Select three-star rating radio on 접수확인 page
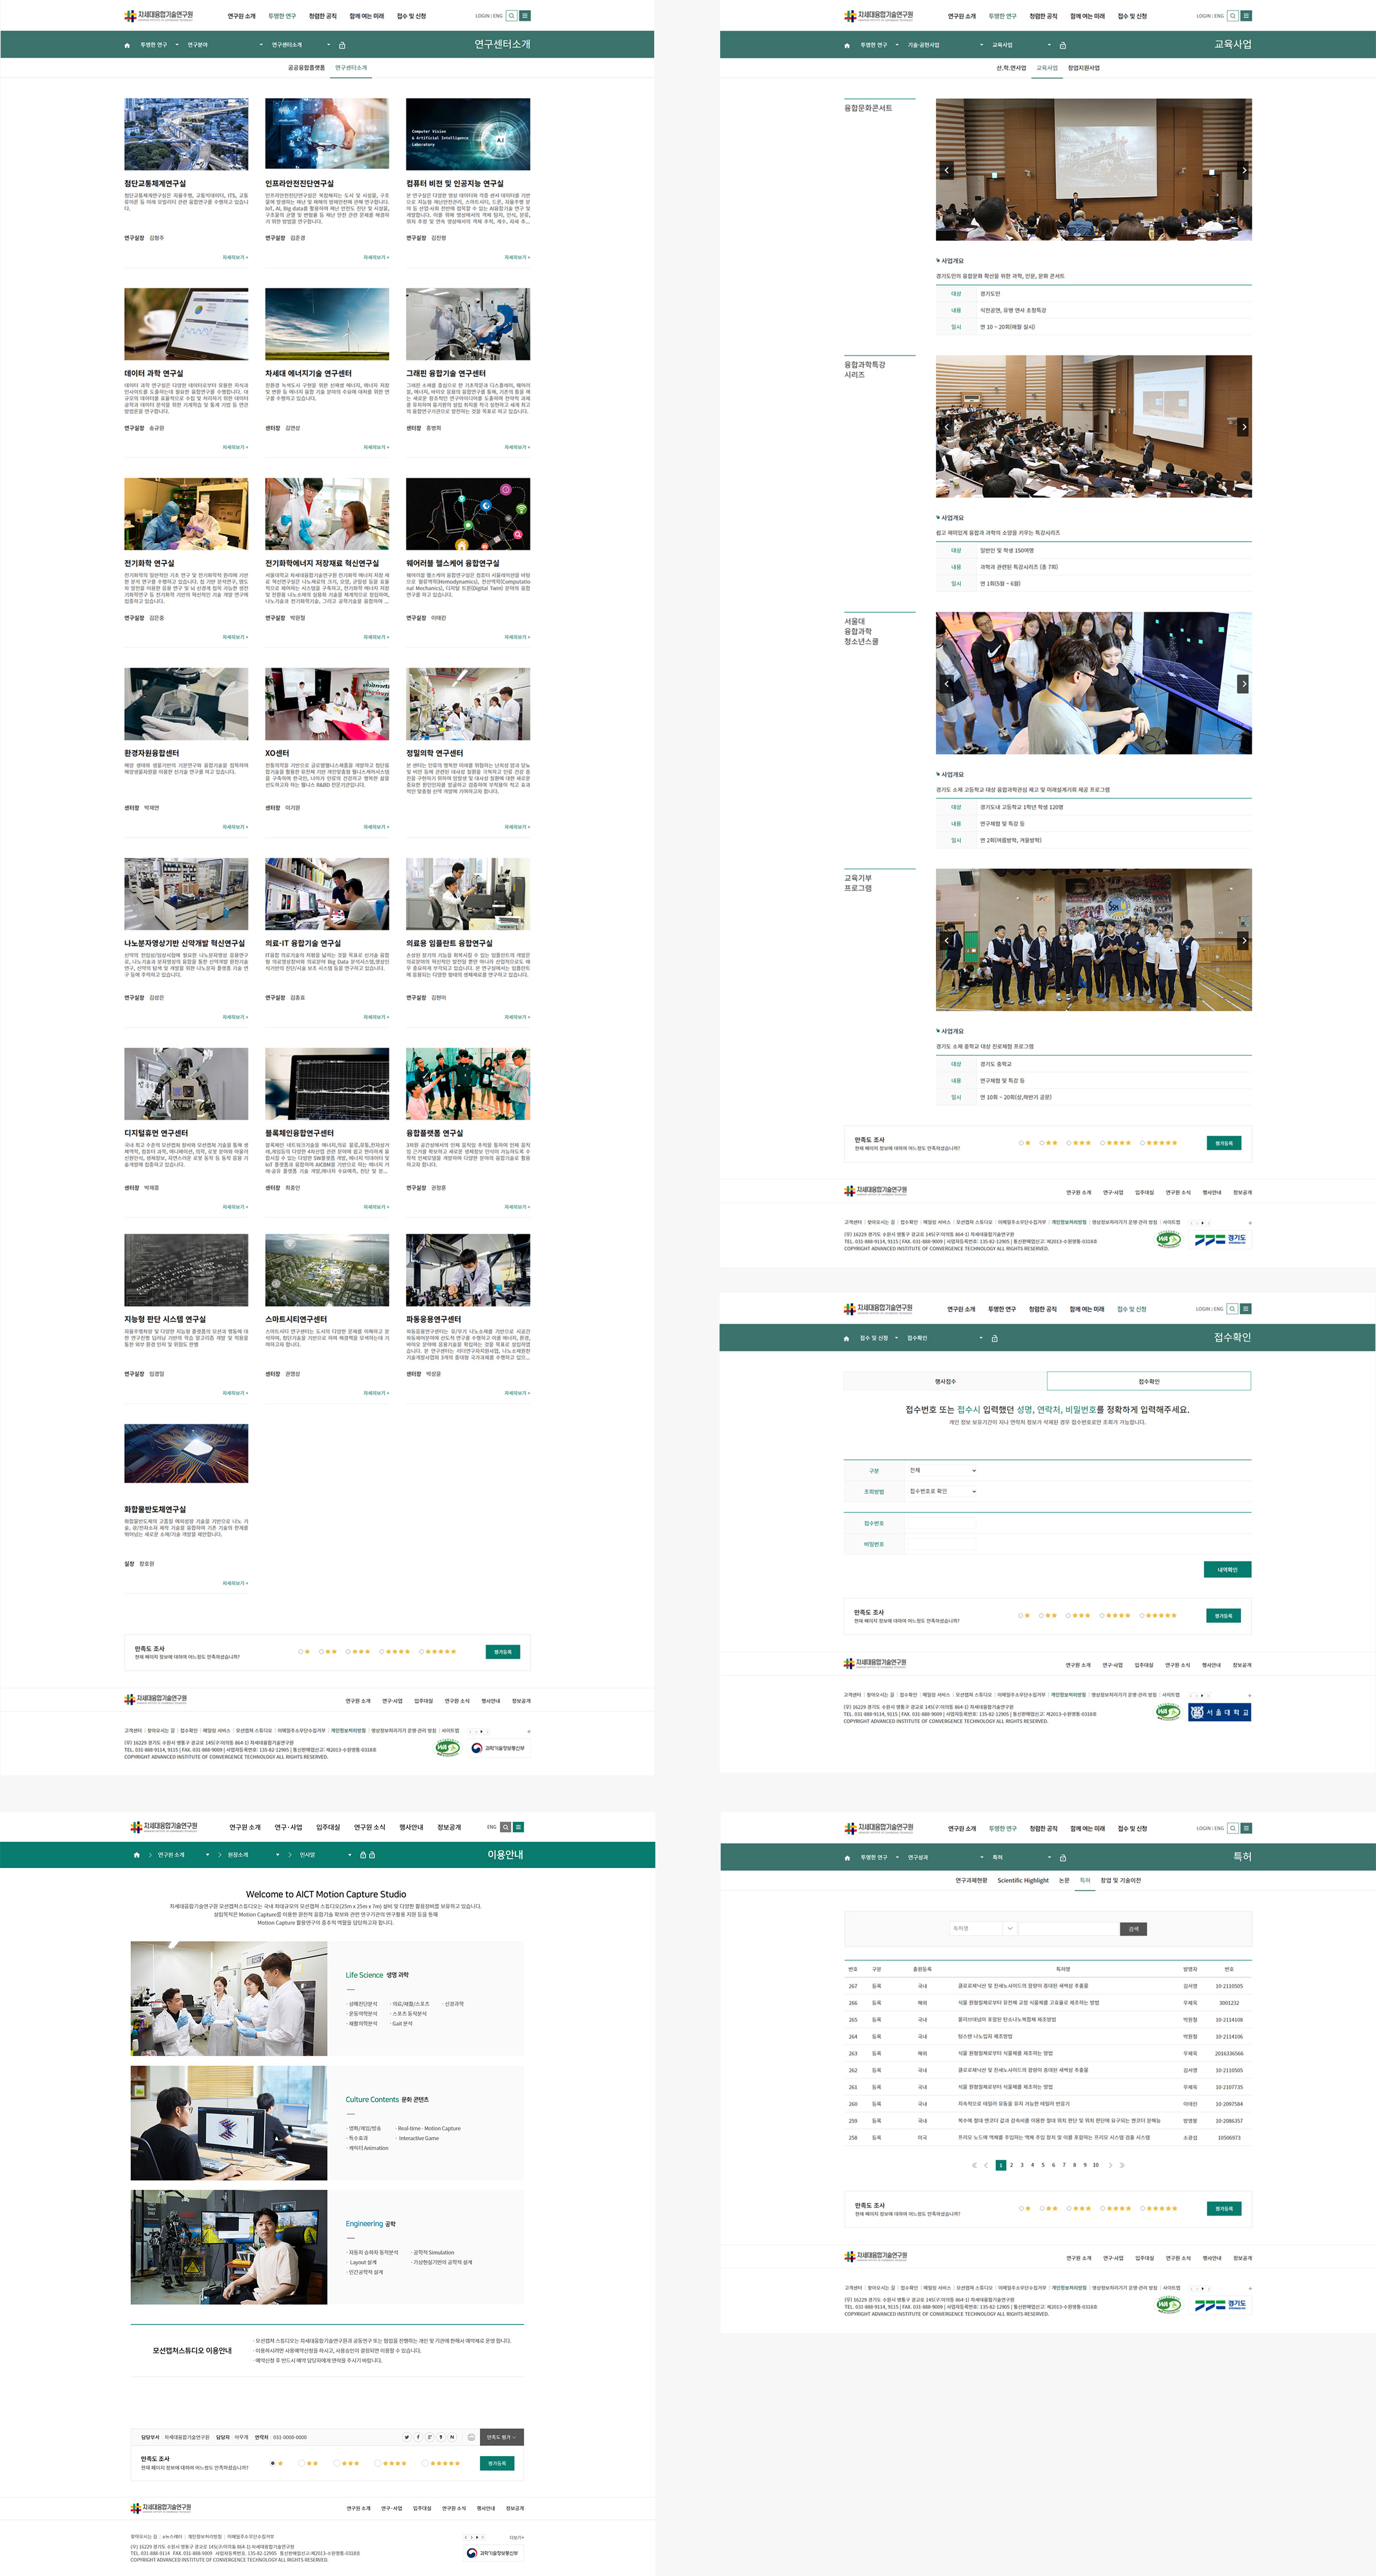Screen dimensions: 1376x2576 click(x=1068, y=1615)
